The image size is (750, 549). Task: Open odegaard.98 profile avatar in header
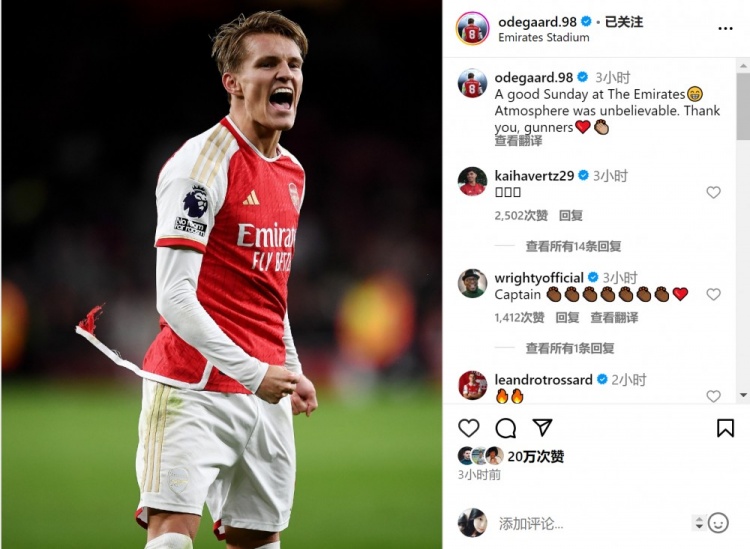click(x=472, y=29)
